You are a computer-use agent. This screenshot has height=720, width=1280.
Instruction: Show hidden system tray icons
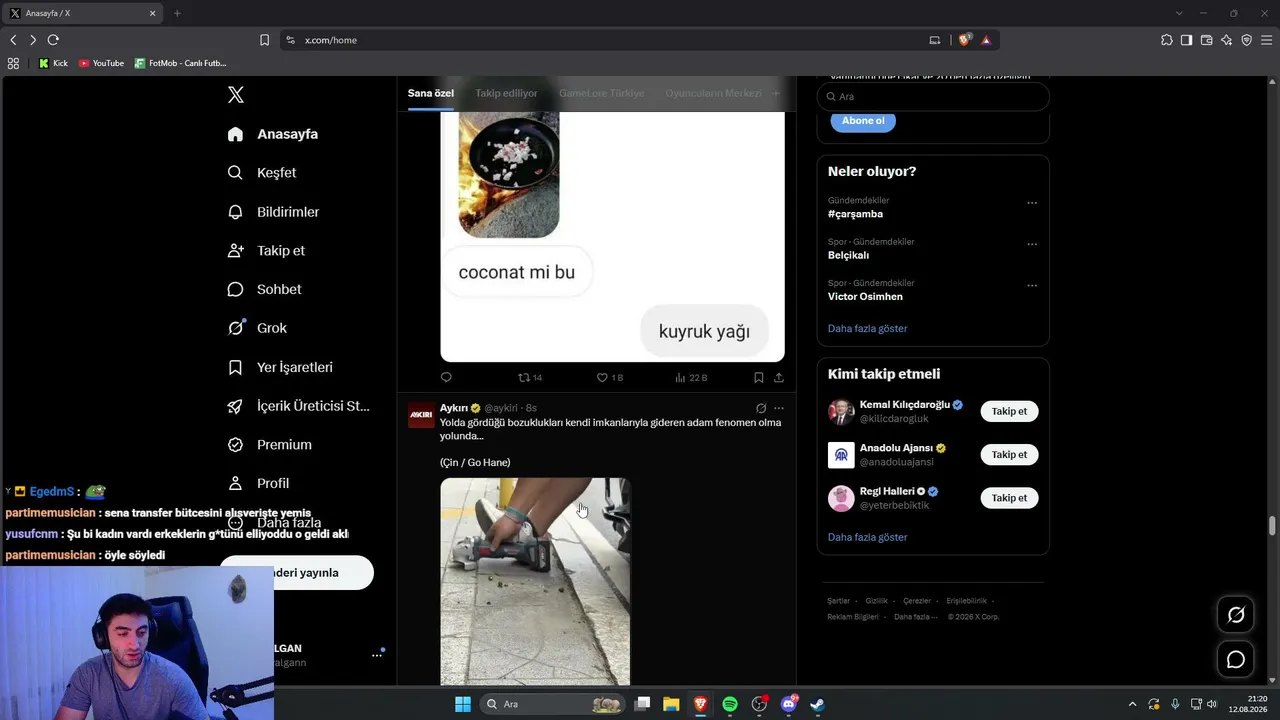pyautogui.click(x=1132, y=704)
